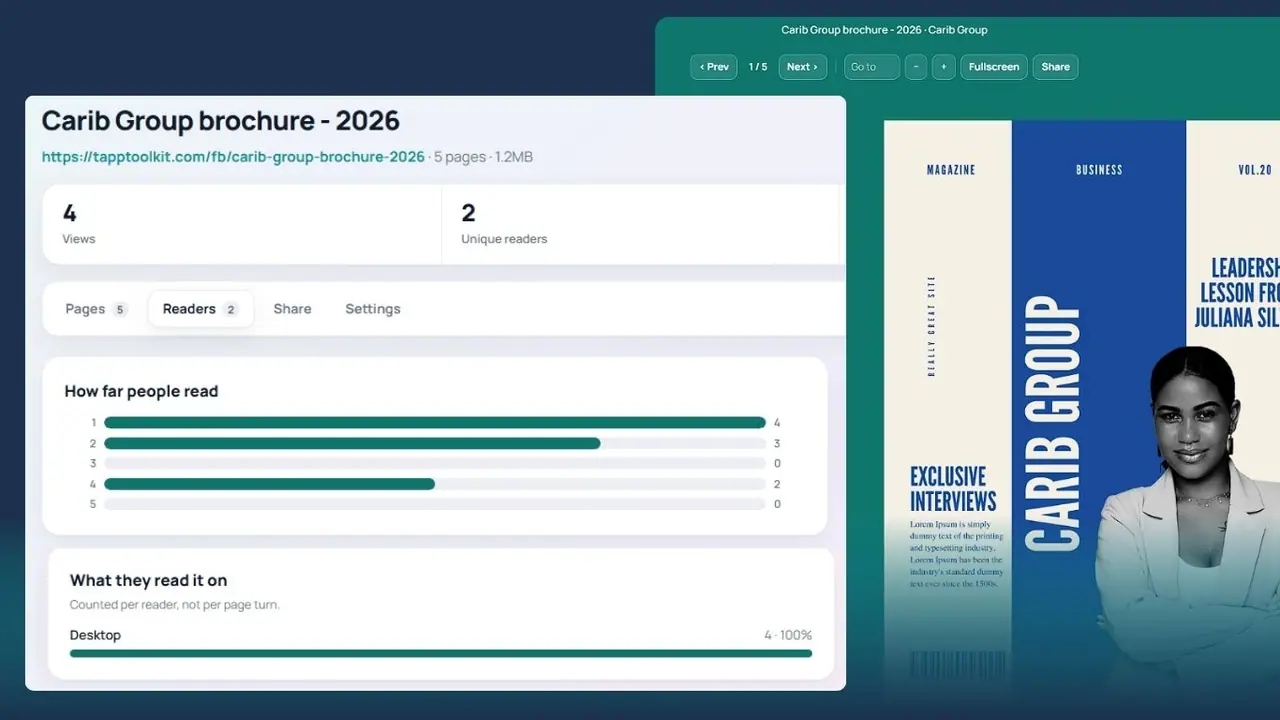Click the "What they read it on" heading

tap(149, 580)
